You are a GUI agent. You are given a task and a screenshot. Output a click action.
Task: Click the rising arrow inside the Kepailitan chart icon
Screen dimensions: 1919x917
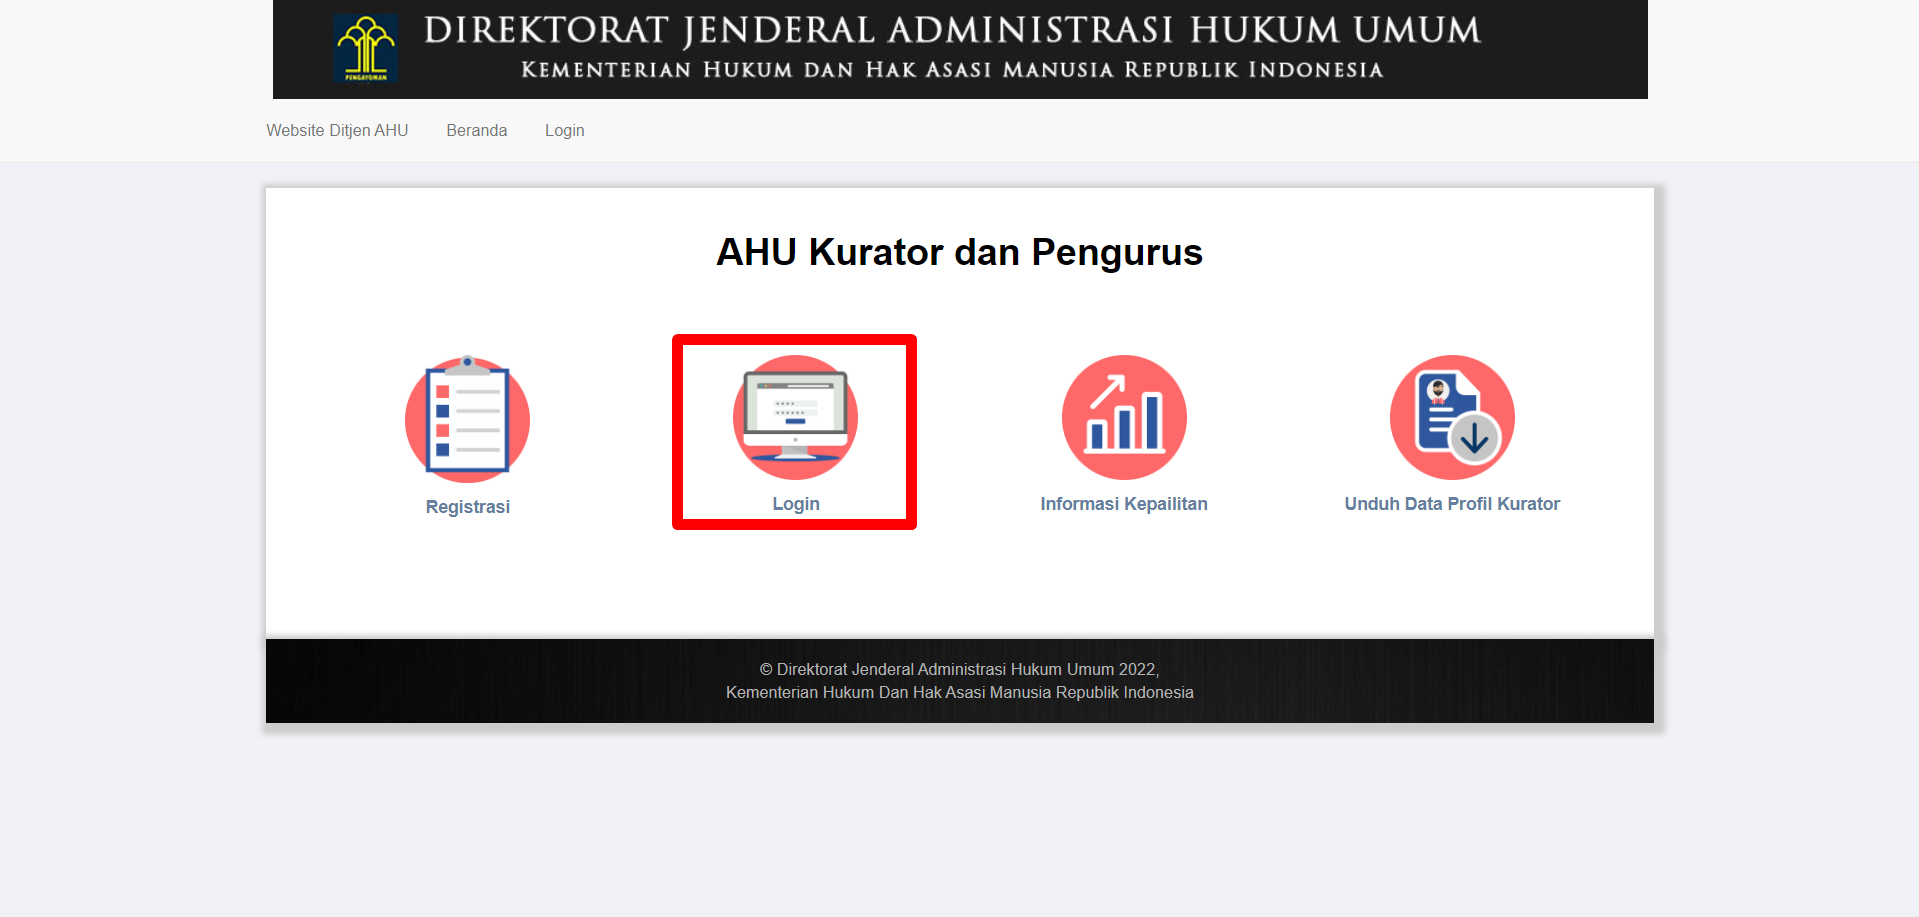1108,391
